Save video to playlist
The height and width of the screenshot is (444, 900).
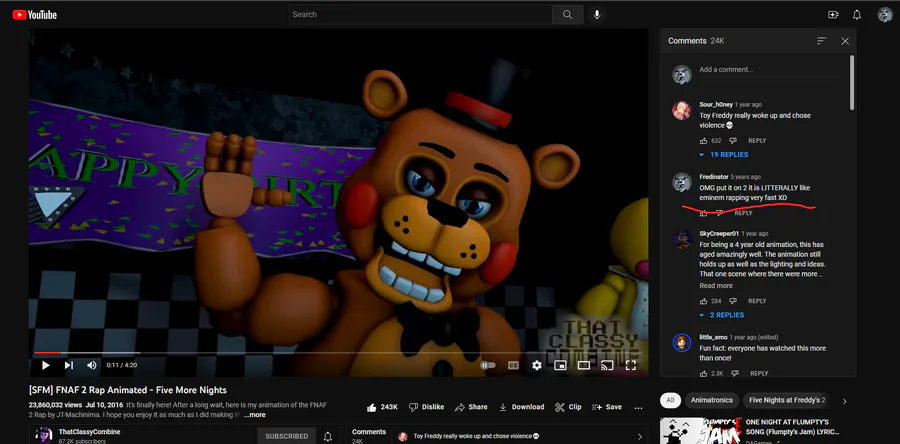tap(607, 407)
